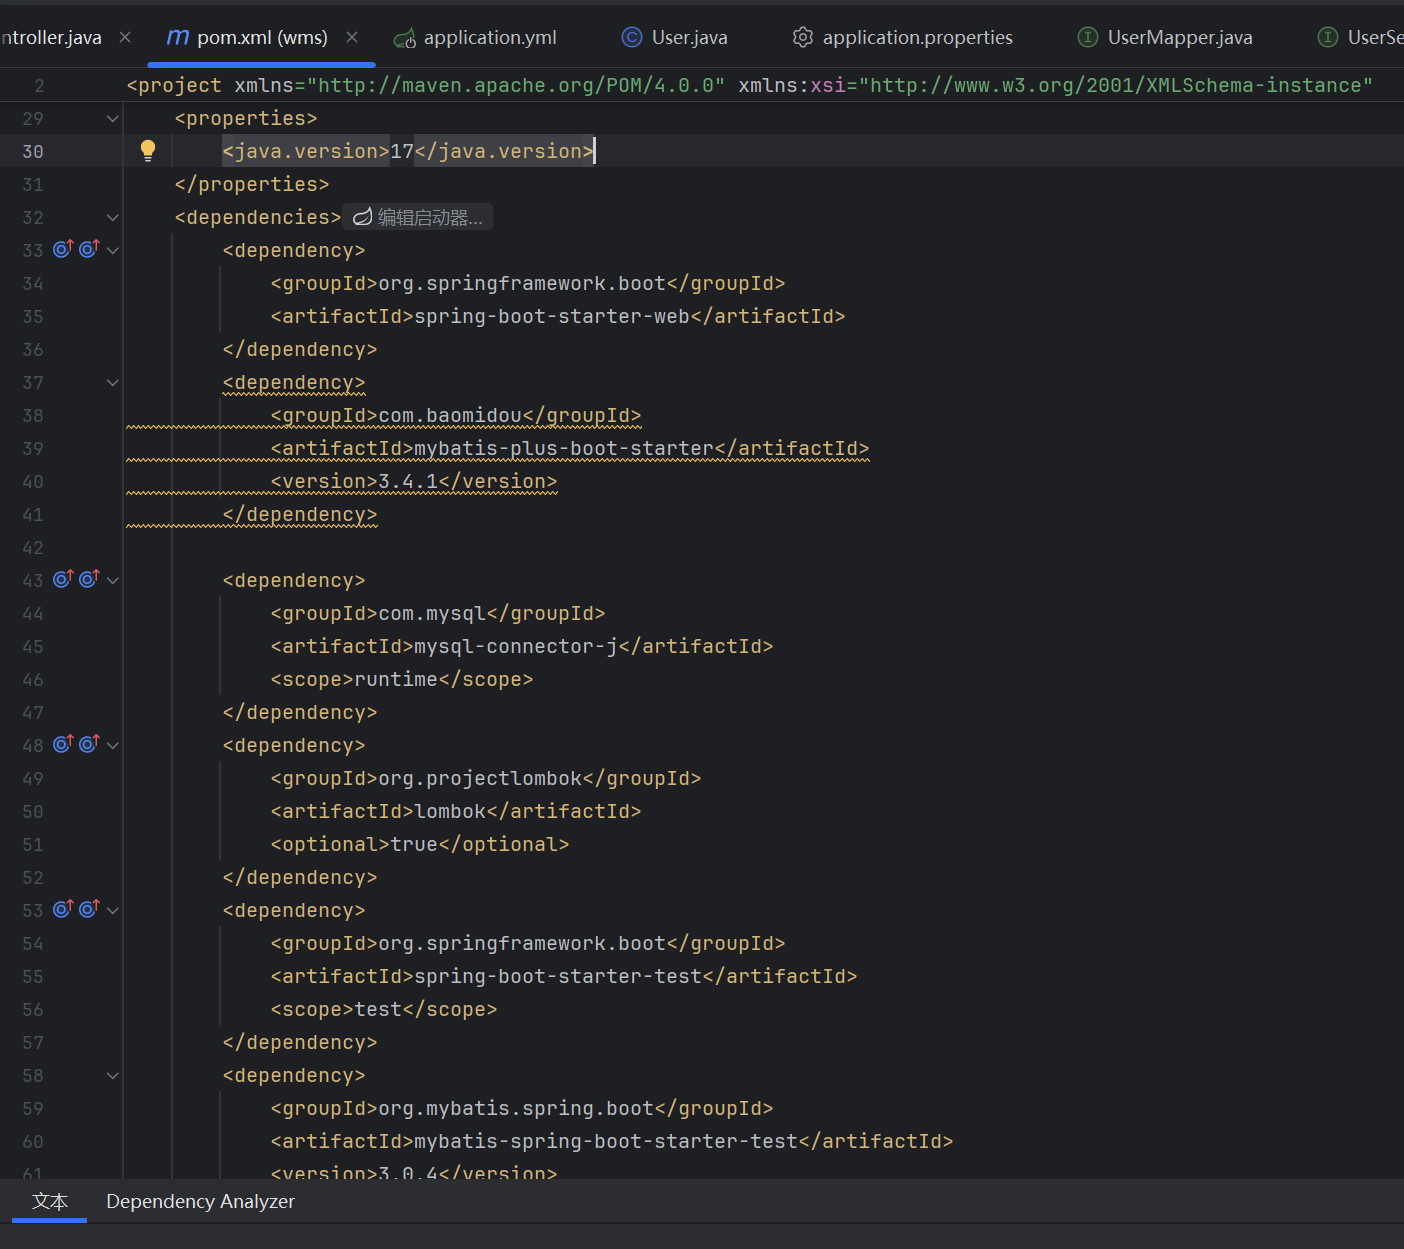This screenshot has height=1249, width=1404.
Task: Click the mybatis-spring-boot-starter-test artifactId line
Action: pos(612,1141)
